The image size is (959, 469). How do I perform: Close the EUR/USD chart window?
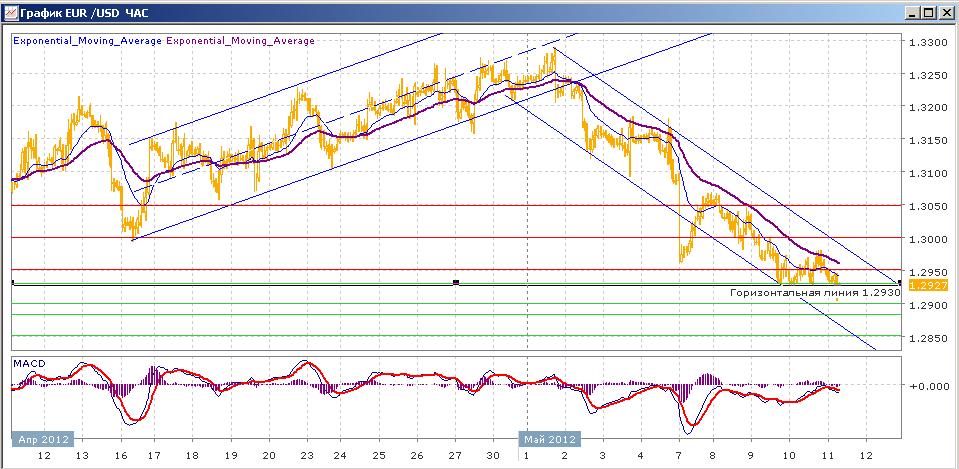946,12
